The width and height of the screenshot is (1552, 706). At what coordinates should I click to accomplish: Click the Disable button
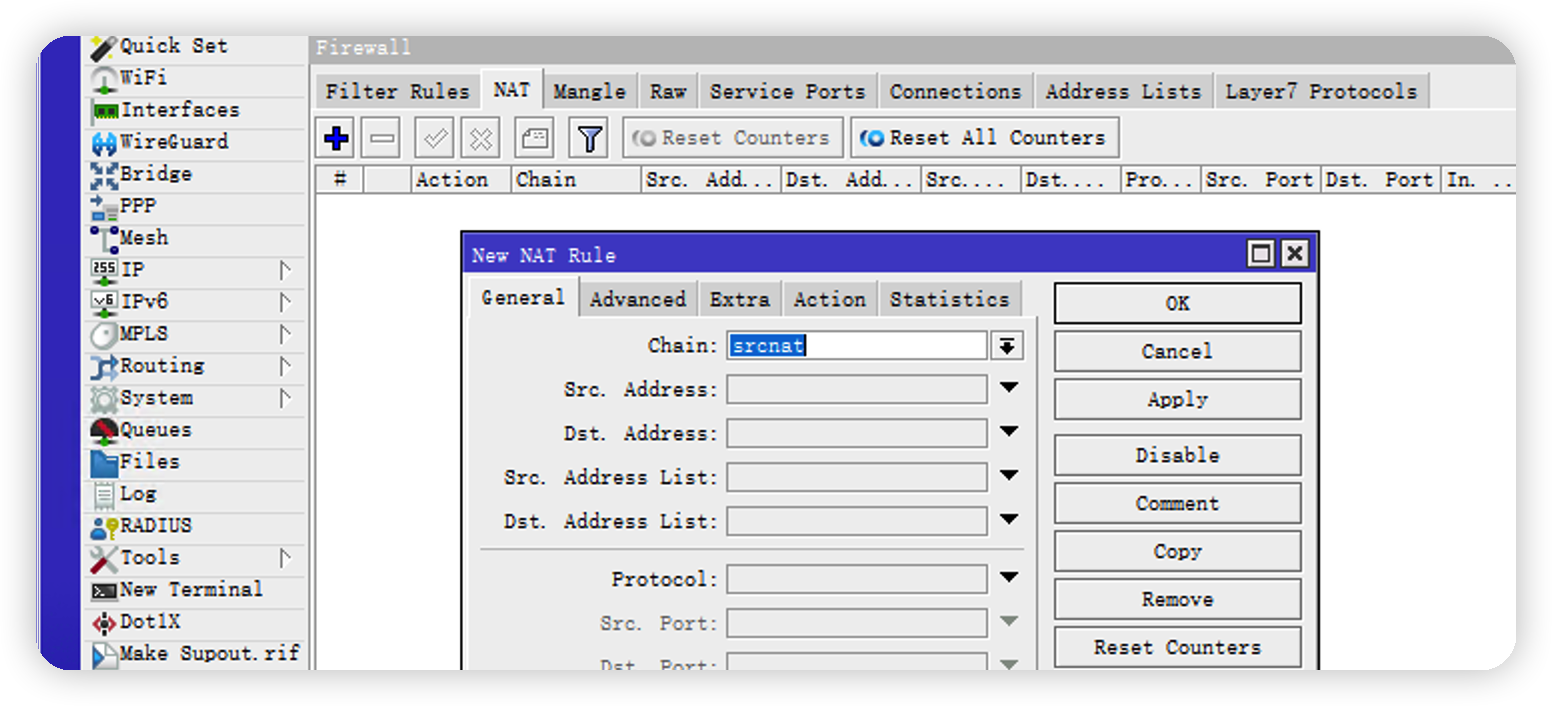pos(1177,455)
